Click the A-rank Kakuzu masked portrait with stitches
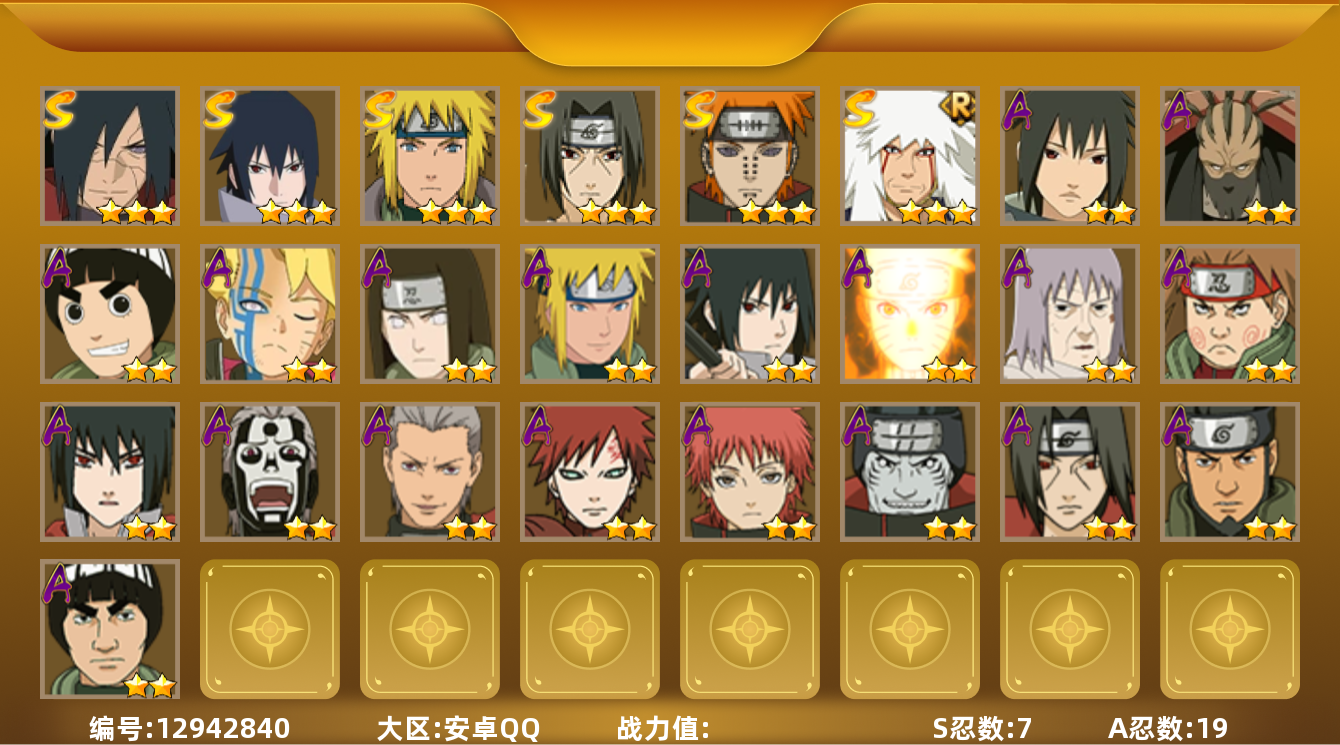Viewport: 1340px width, 745px height. pyautogui.click(x=1230, y=156)
